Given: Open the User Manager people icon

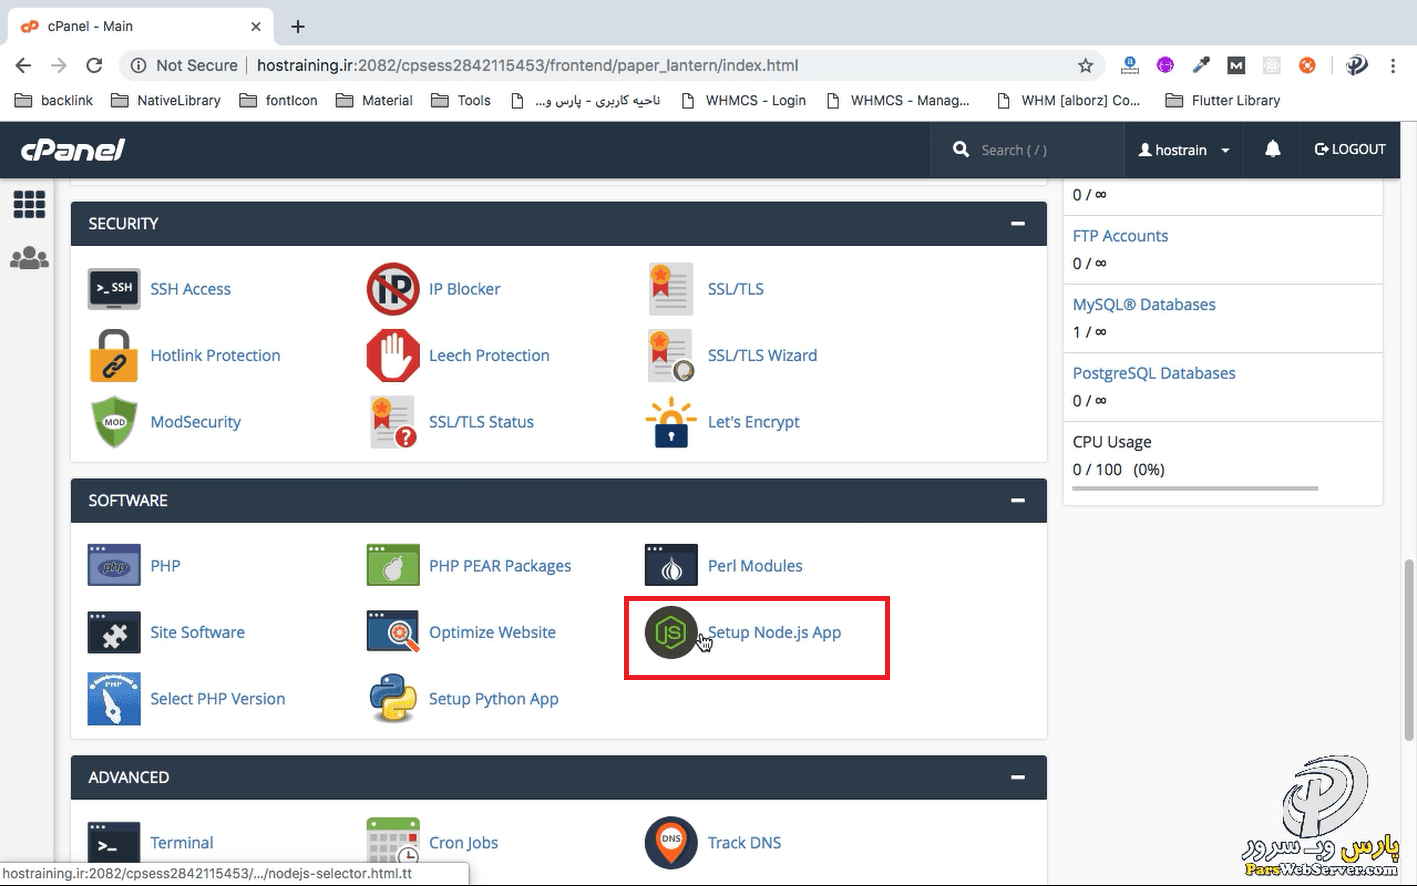Looking at the screenshot, I should click(x=29, y=259).
